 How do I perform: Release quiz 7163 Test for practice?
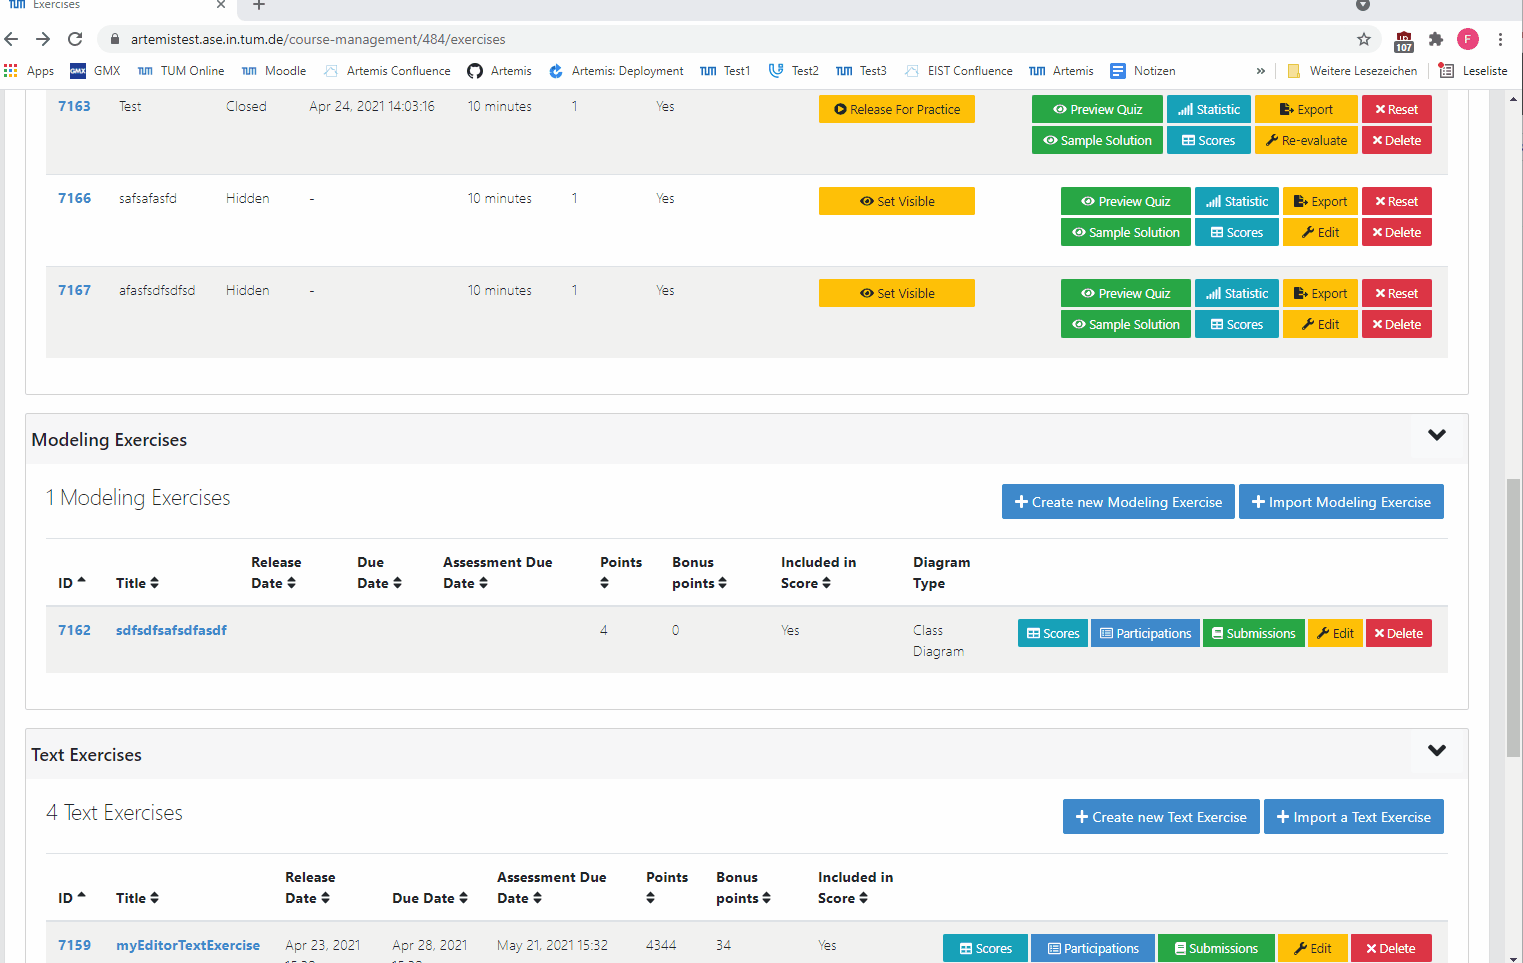pos(897,109)
